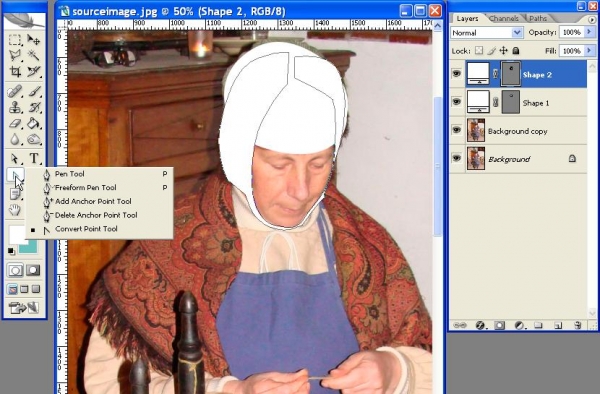Screen dimensions: 600x394
Task: Select the Background copy layer thumbnail
Action: pos(476,130)
